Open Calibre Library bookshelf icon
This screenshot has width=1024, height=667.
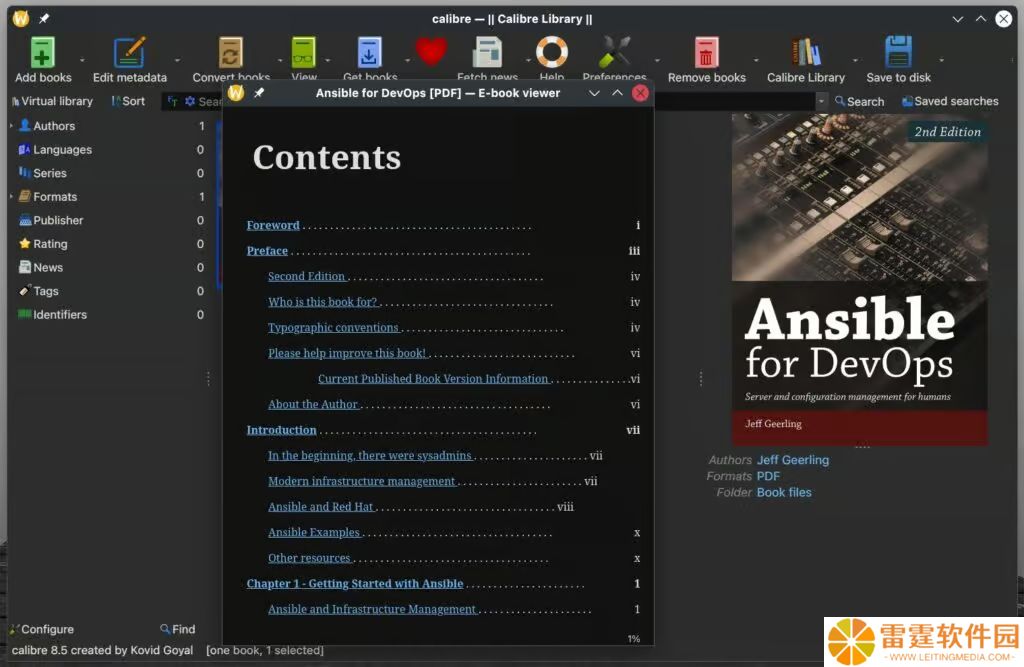(806, 52)
